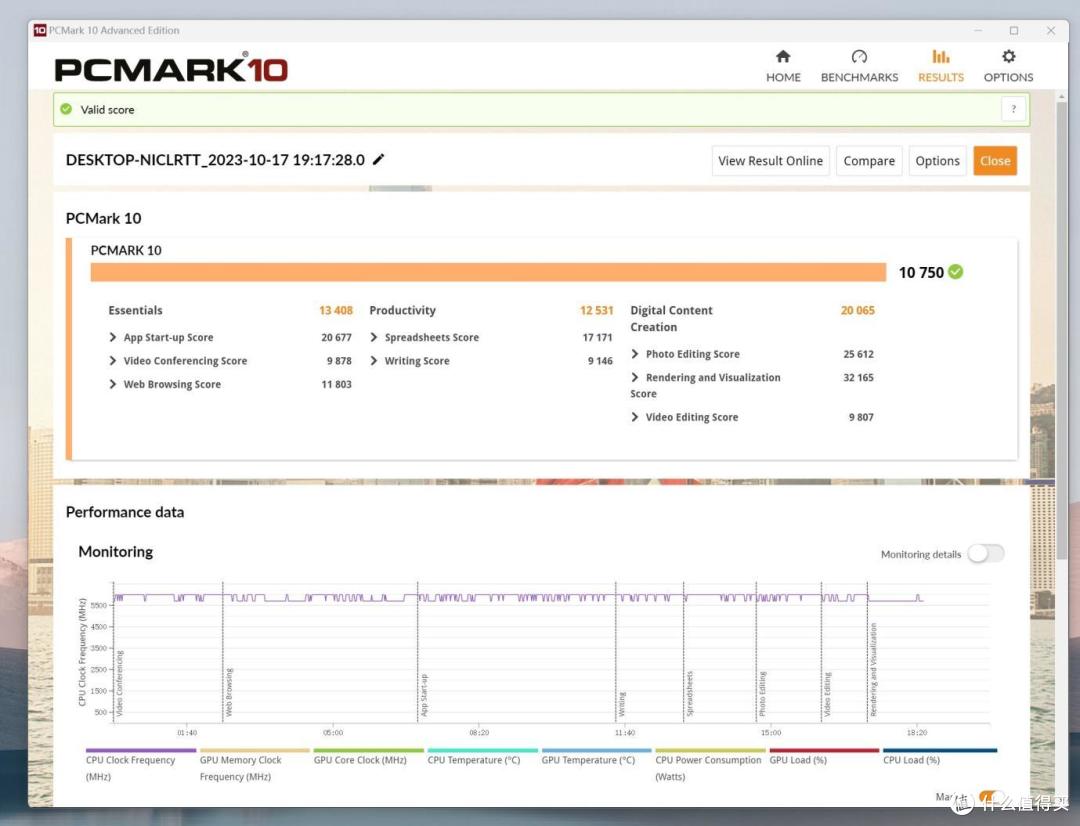The height and width of the screenshot is (826, 1080).
Task: Toggle the Monitoring details switch
Action: point(986,554)
